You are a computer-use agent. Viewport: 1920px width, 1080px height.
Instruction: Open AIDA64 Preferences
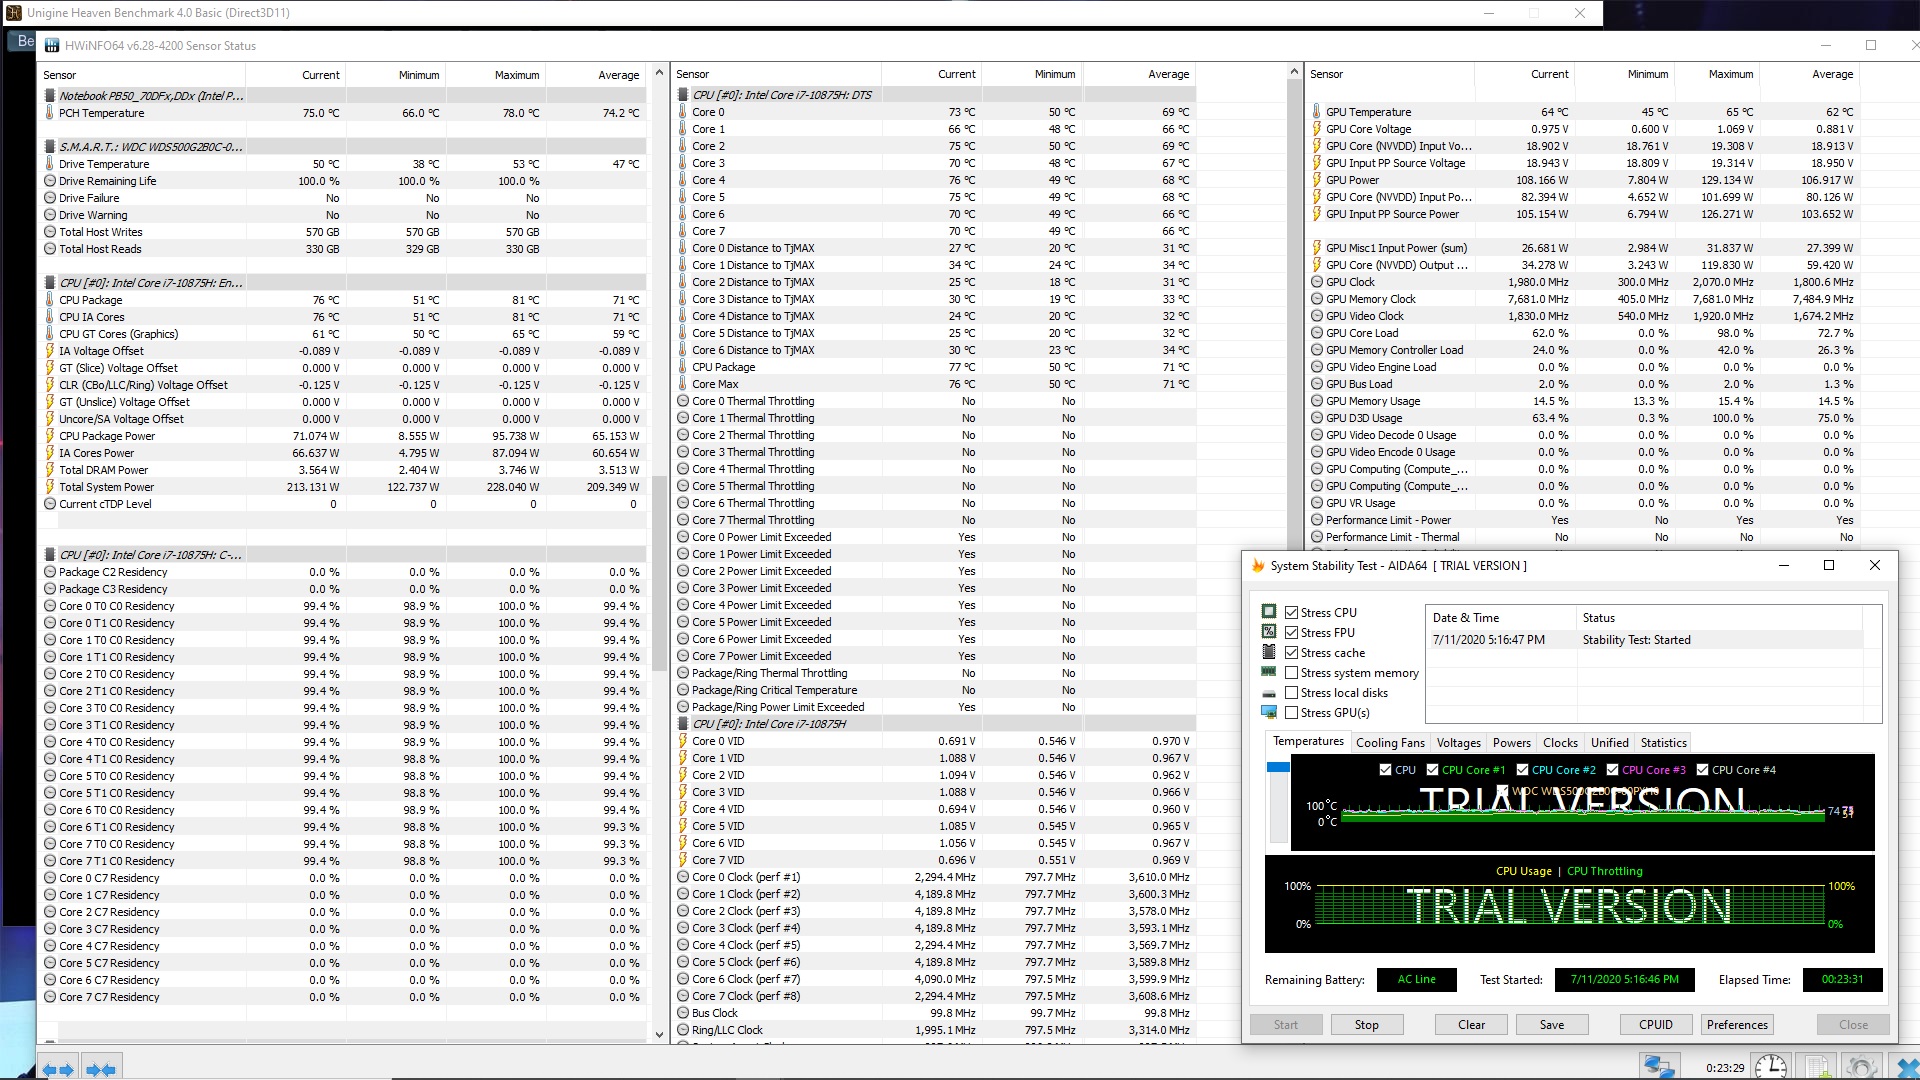(x=1737, y=1025)
